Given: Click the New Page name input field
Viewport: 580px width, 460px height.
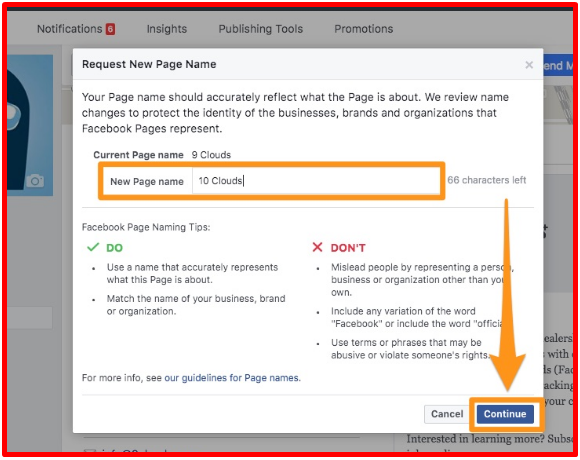Looking at the screenshot, I should click(x=316, y=181).
